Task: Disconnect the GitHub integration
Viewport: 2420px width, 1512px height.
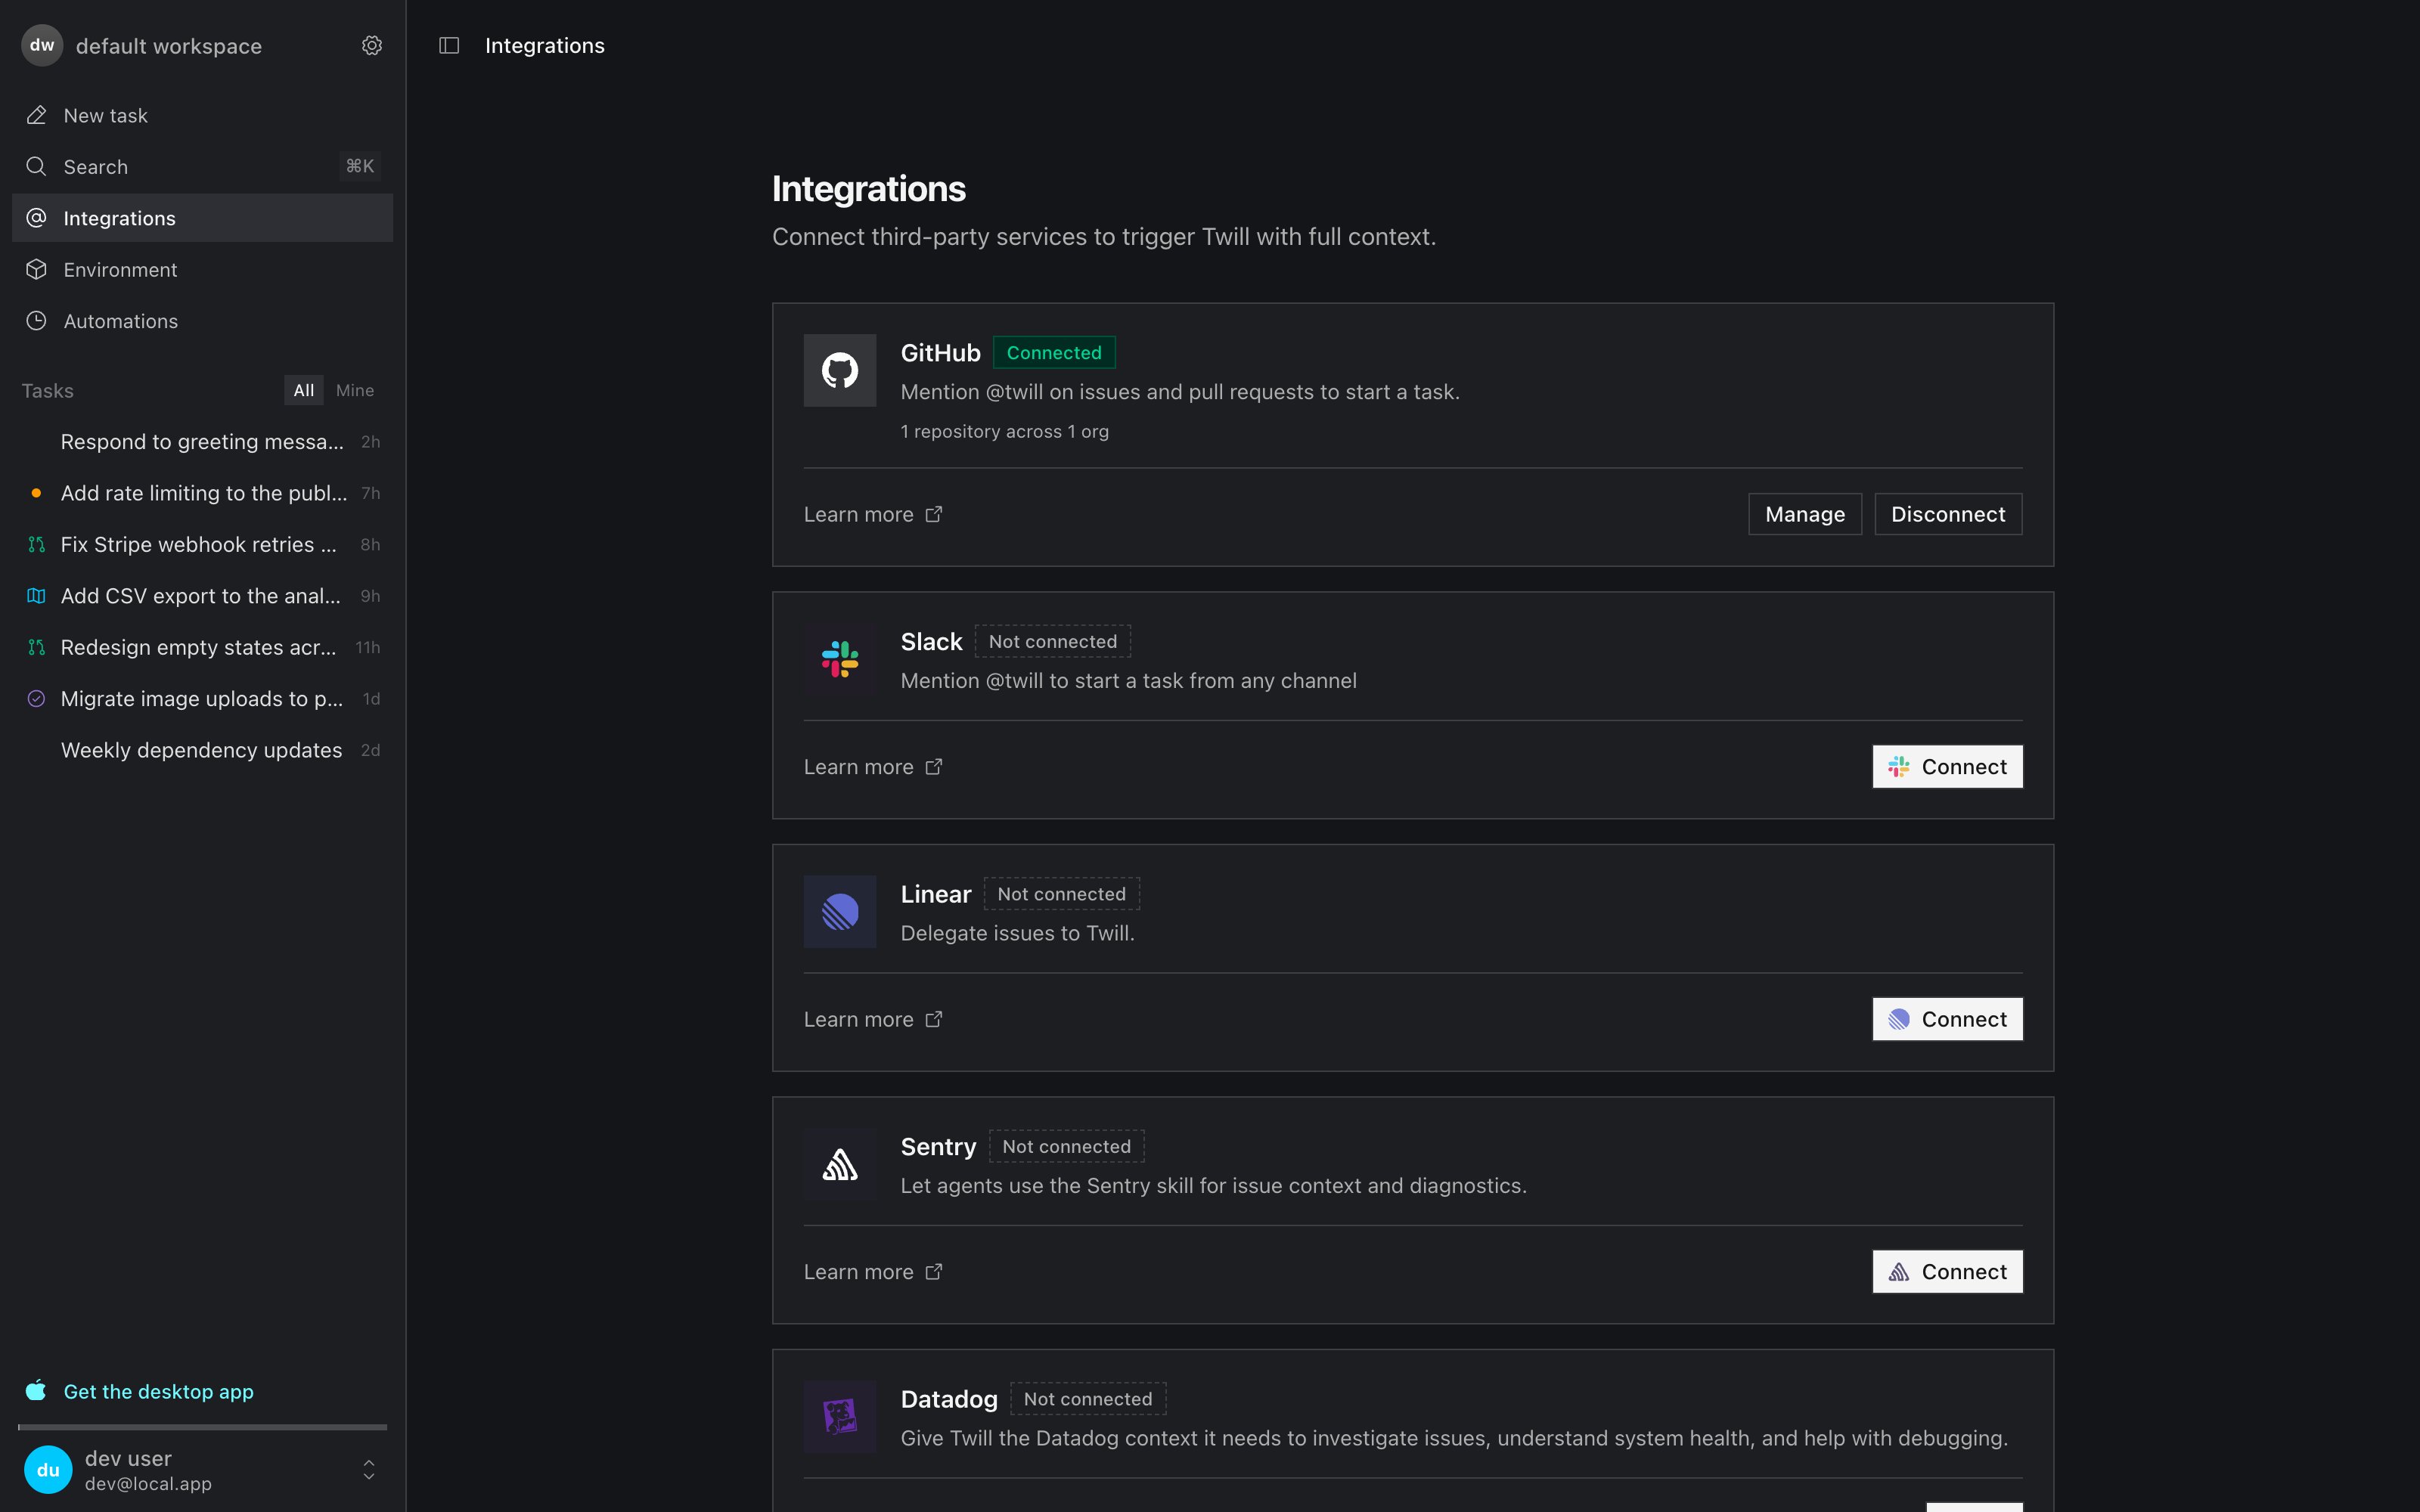Action: [1948, 514]
